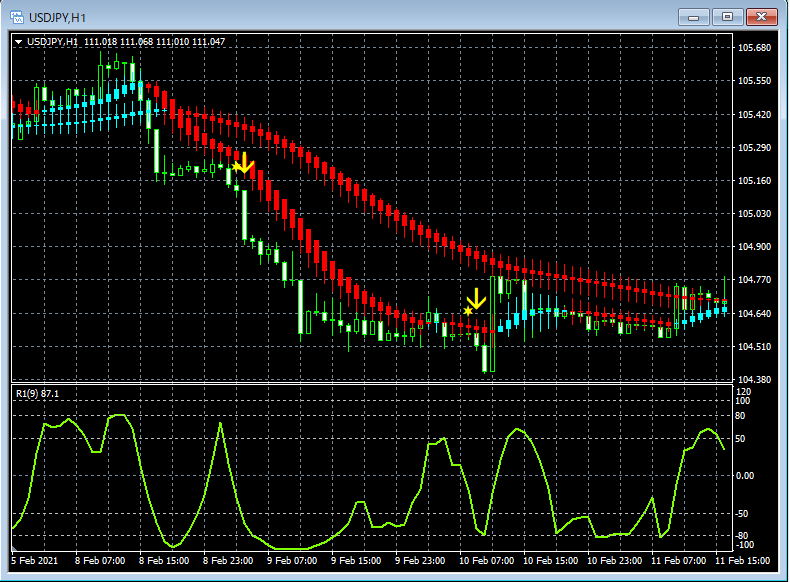
Task: Open the chart dropdown triangle beside USDJPY,H1
Action: click(18, 42)
